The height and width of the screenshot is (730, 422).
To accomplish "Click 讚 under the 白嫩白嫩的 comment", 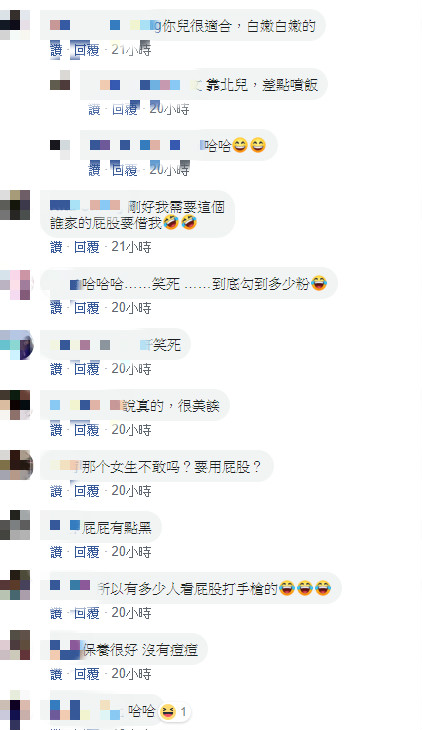I will 56,50.
